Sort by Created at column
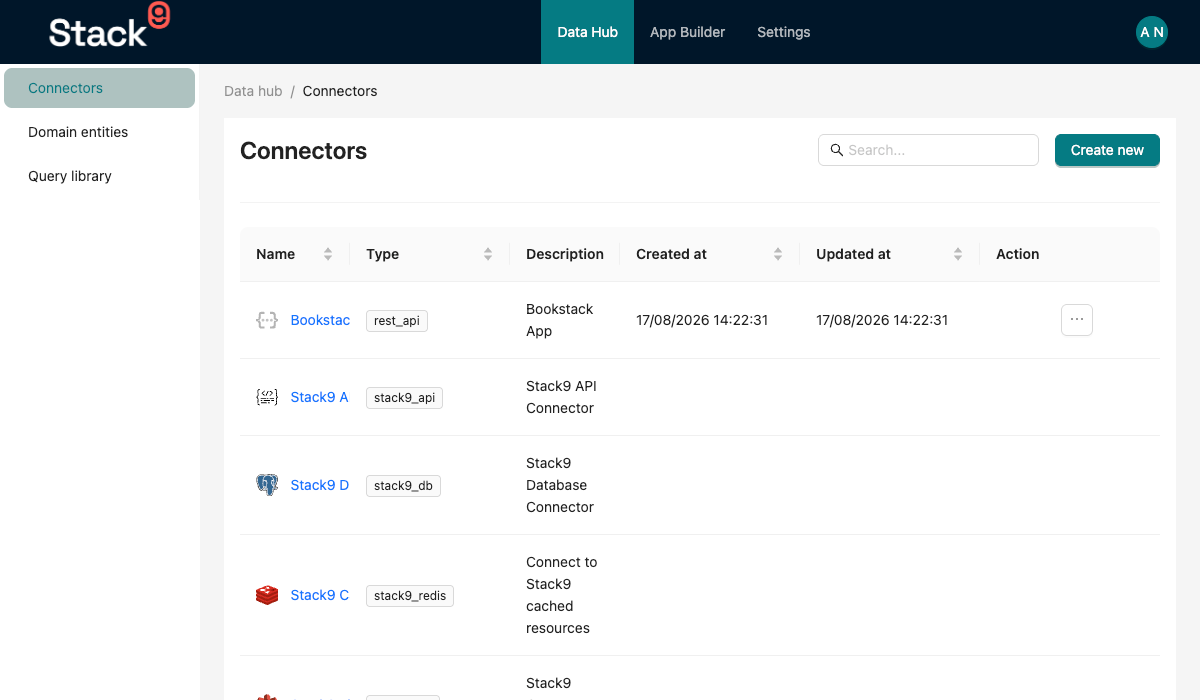This screenshot has width=1200, height=700. tap(777, 254)
